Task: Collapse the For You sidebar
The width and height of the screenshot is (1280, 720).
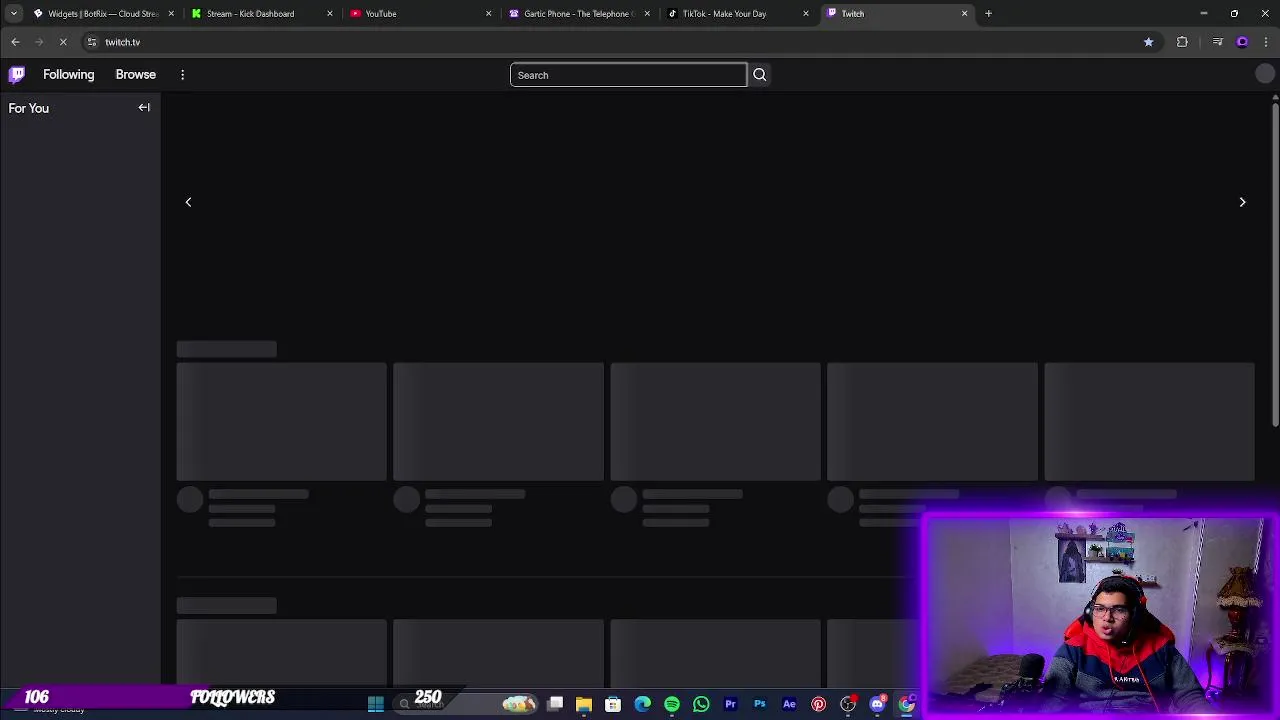Action: 144,107
